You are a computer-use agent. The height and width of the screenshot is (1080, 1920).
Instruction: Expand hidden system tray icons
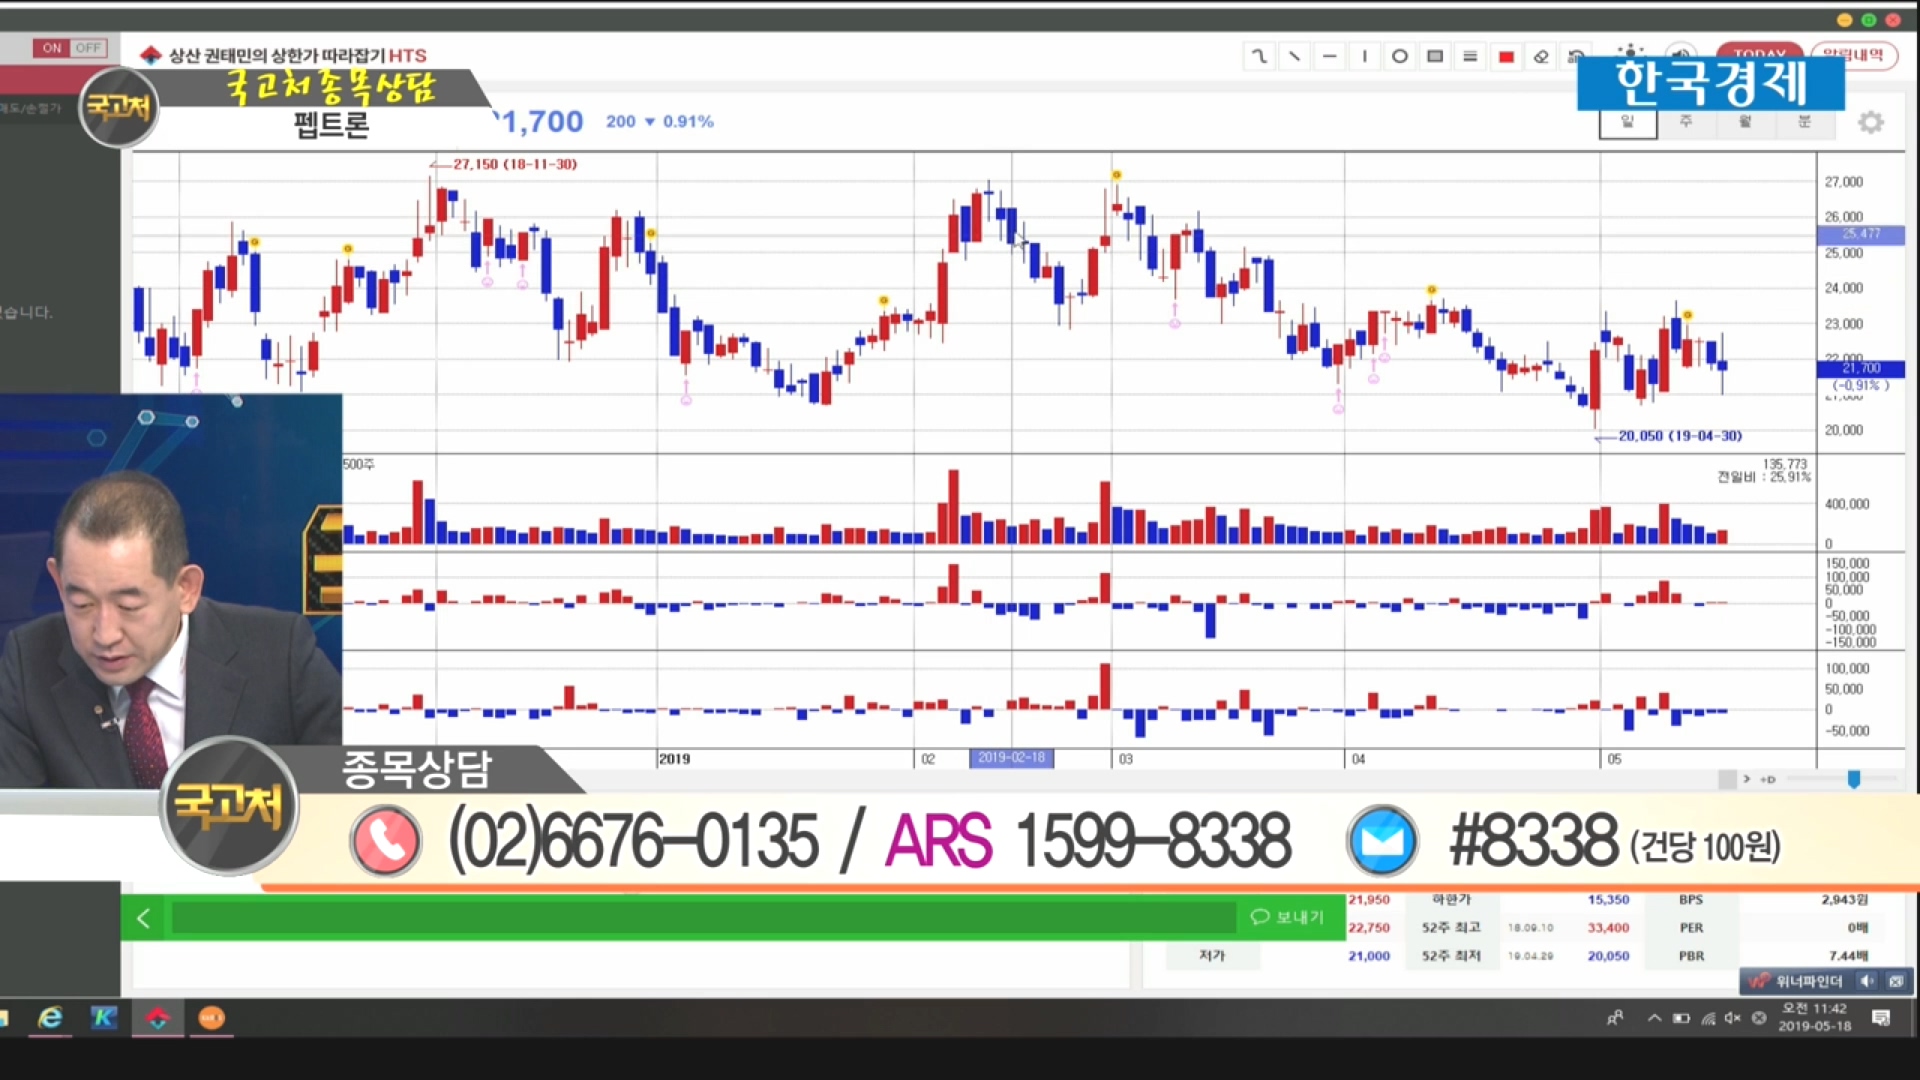click(x=1654, y=1018)
